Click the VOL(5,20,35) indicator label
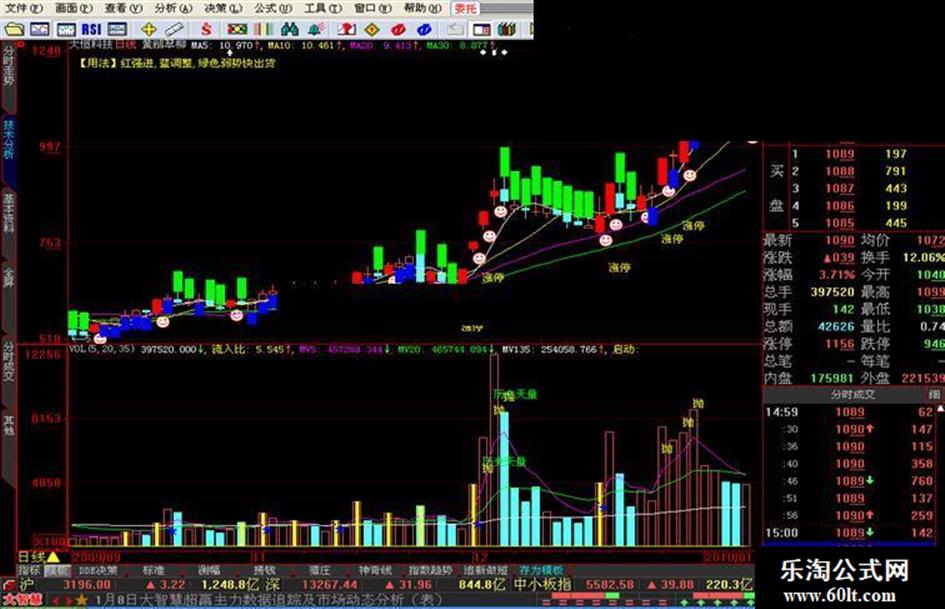Viewport: 945px width, 609px height. (x=102, y=349)
